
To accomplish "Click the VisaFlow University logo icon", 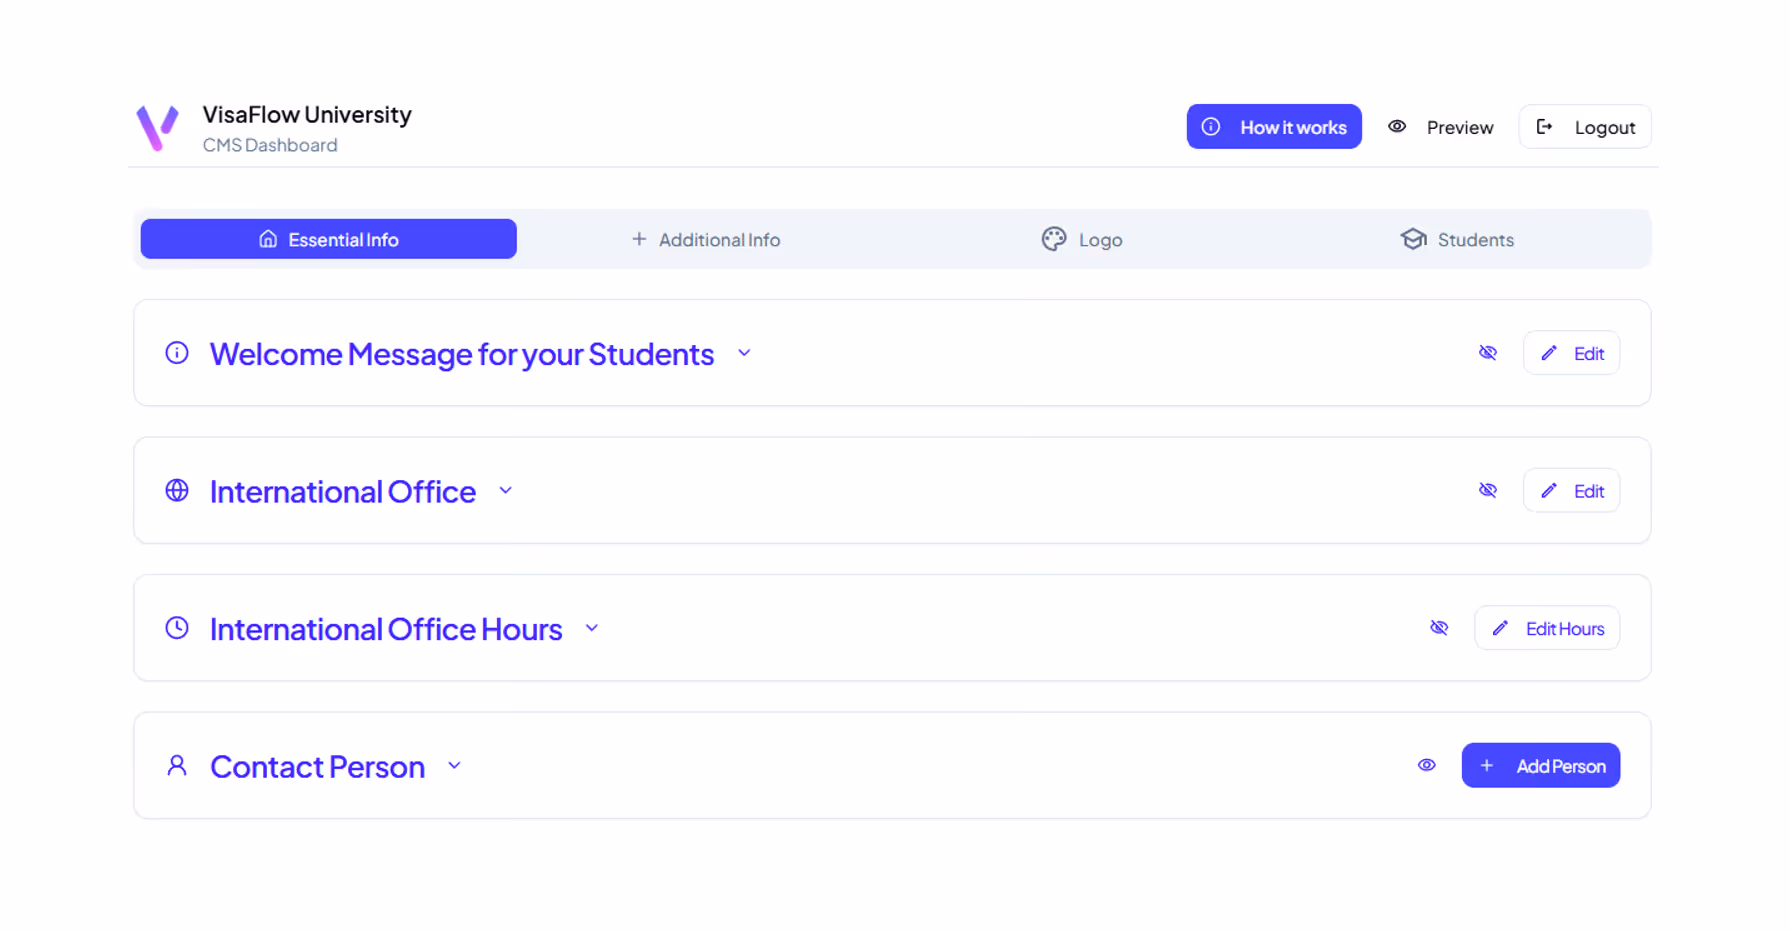I will tap(158, 128).
